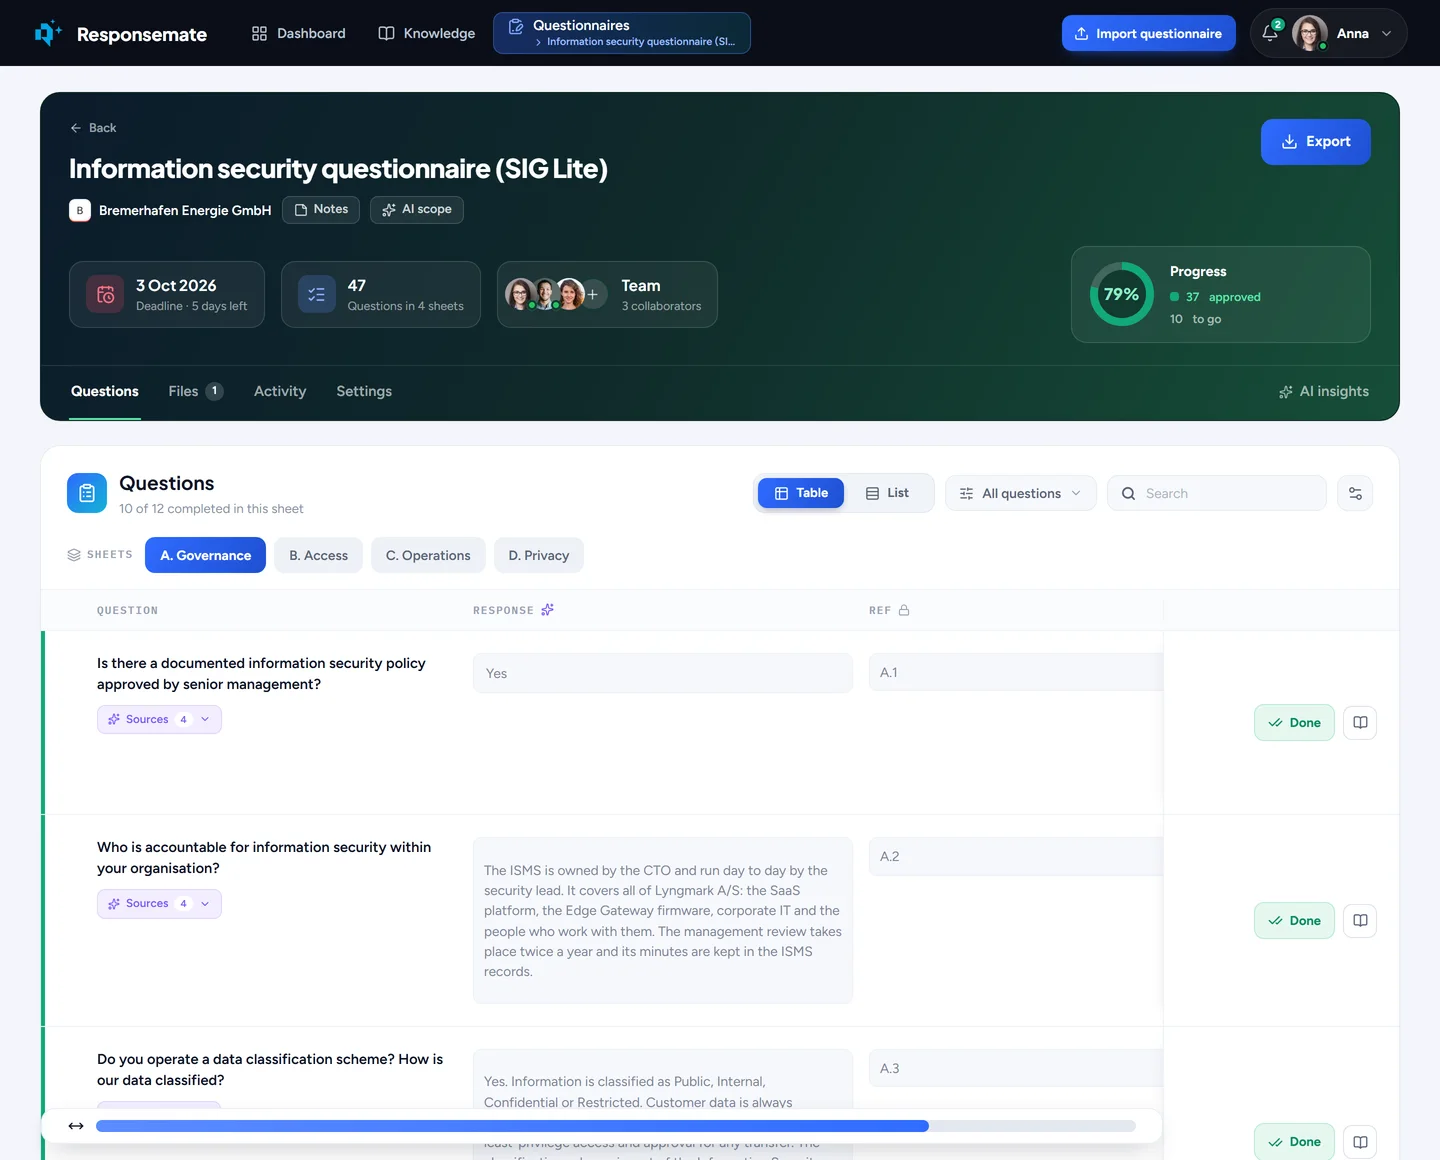Toggle Done status for question A.1
Screen dimensions: 1440x1160
tap(1294, 723)
